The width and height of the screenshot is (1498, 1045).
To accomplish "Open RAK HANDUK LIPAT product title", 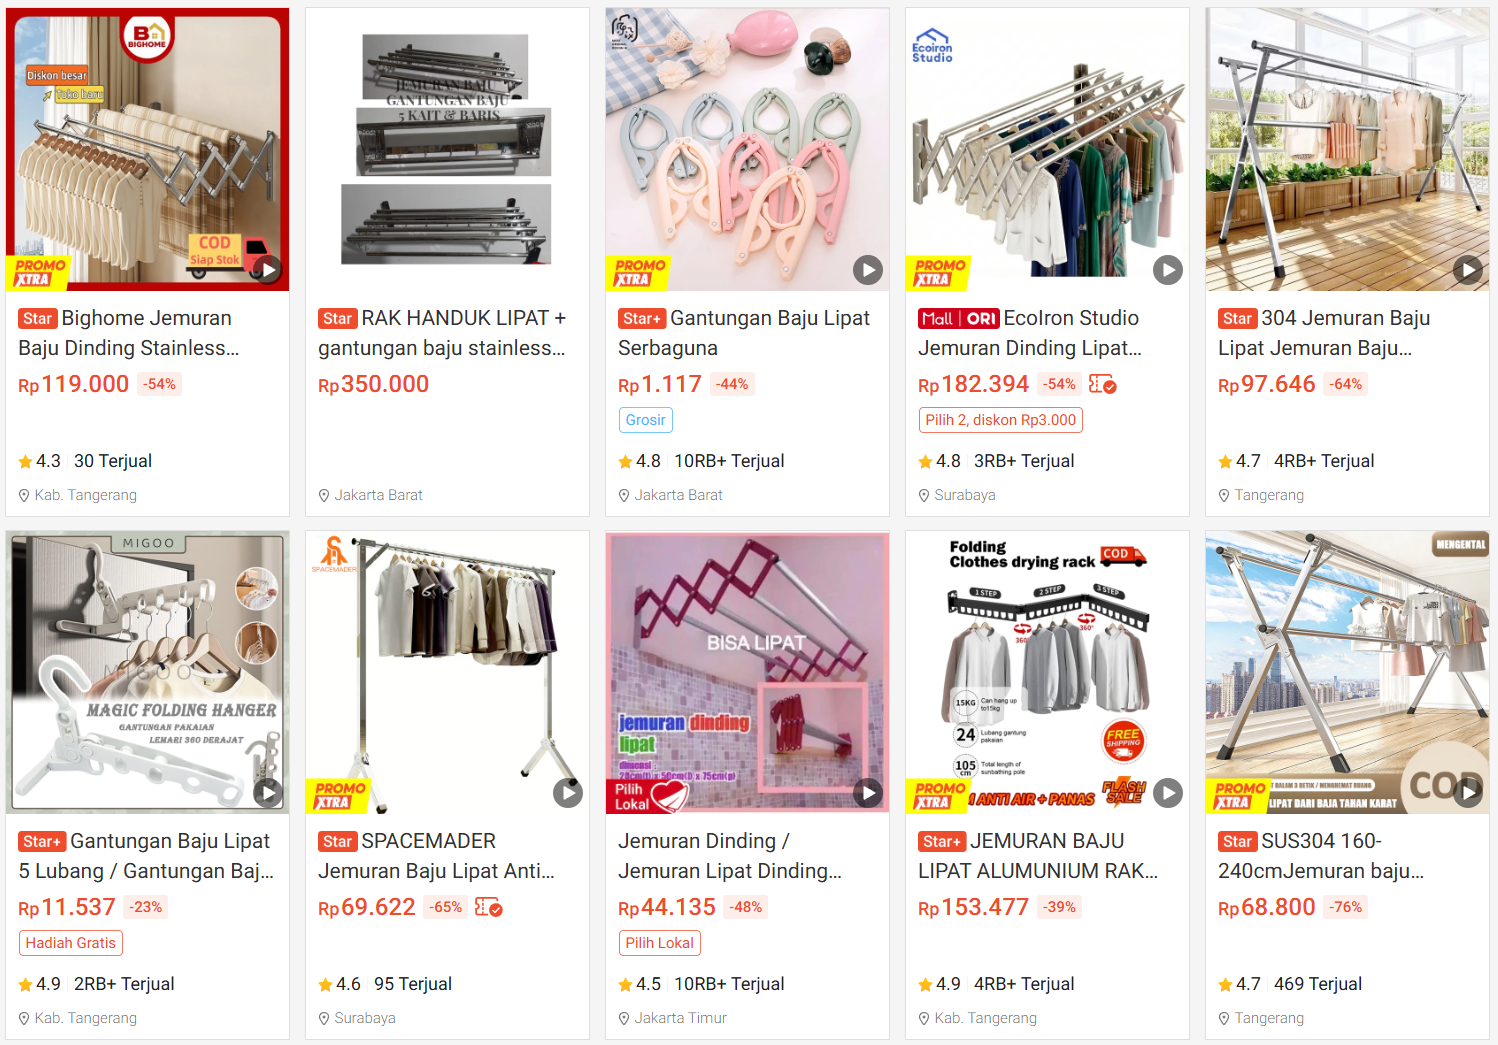I will (x=442, y=333).
